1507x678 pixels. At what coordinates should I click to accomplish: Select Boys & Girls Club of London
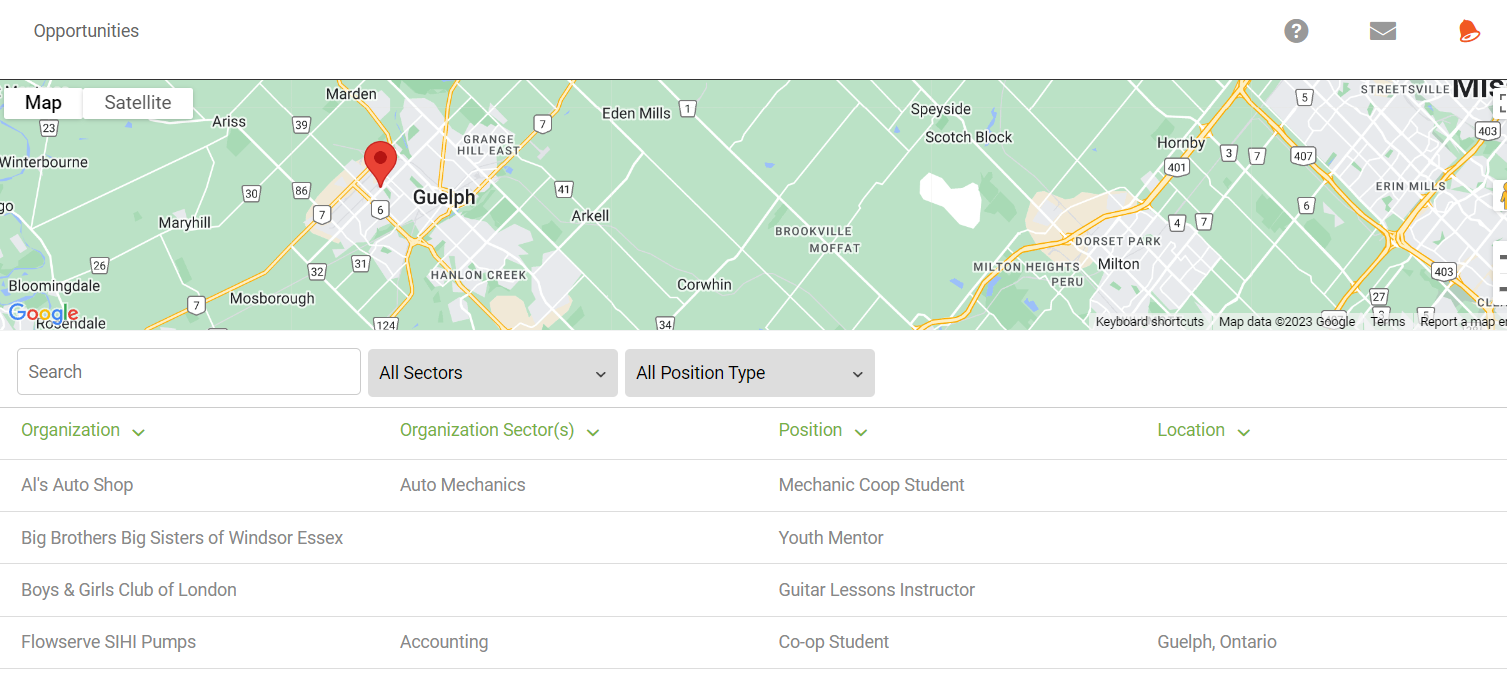pyautogui.click(x=129, y=590)
